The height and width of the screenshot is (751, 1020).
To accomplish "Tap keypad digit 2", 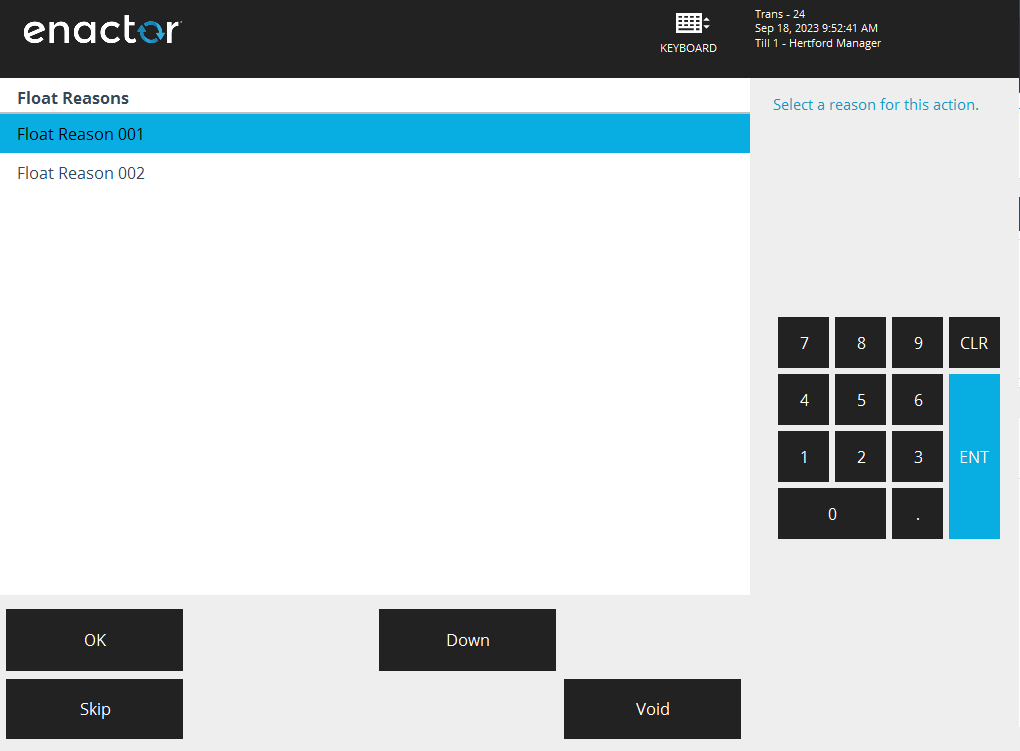I will (x=860, y=456).
